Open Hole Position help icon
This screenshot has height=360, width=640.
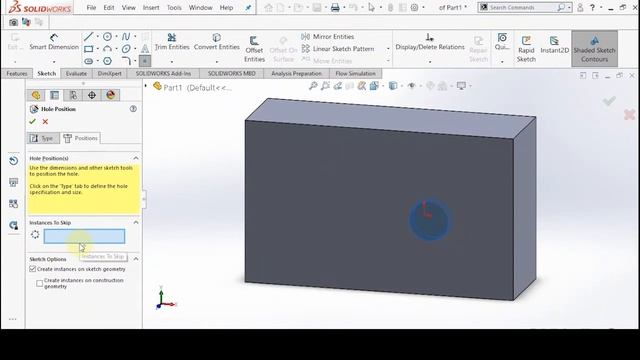[133, 109]
